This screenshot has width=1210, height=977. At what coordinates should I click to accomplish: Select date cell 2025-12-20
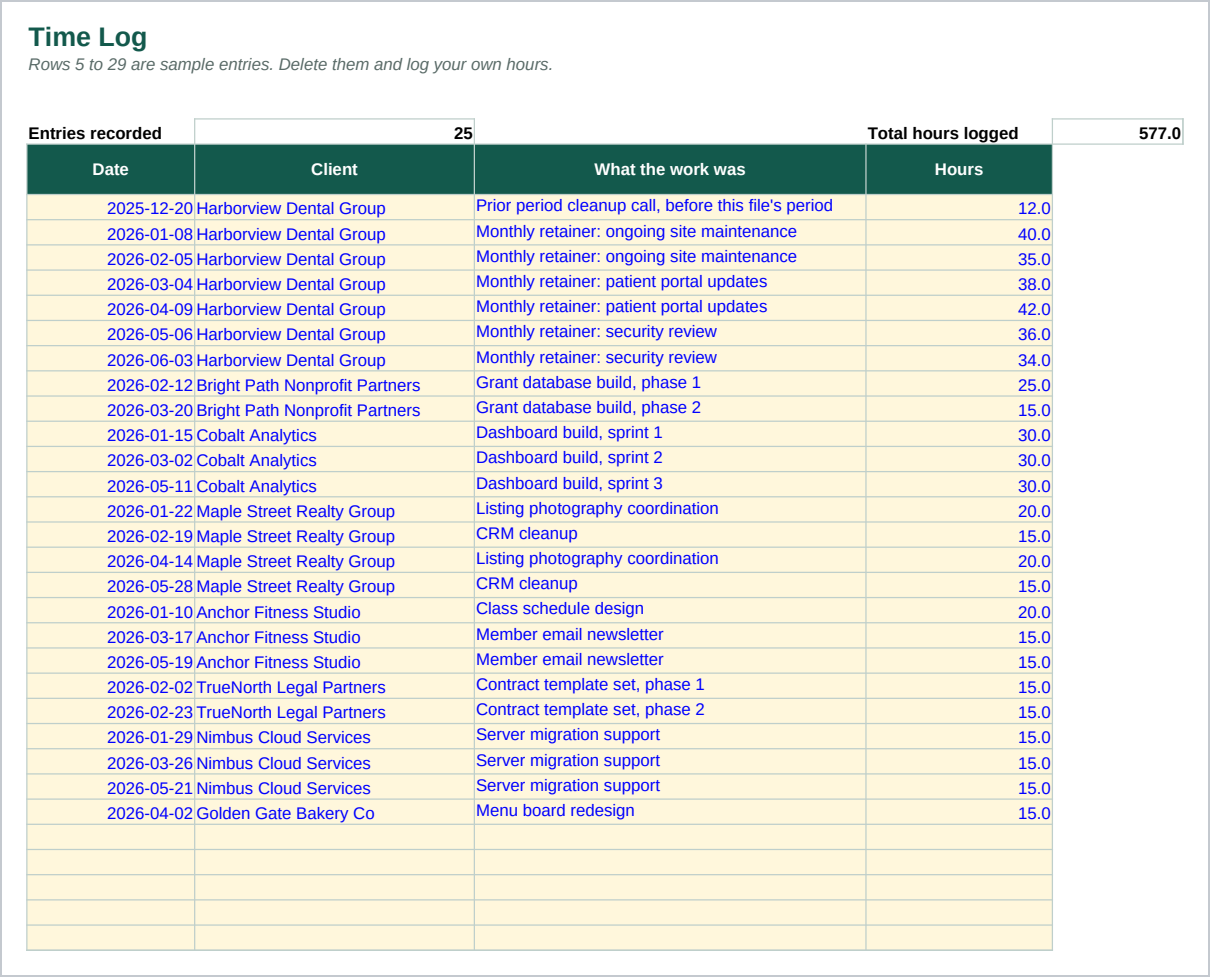(x=111, y=208)
